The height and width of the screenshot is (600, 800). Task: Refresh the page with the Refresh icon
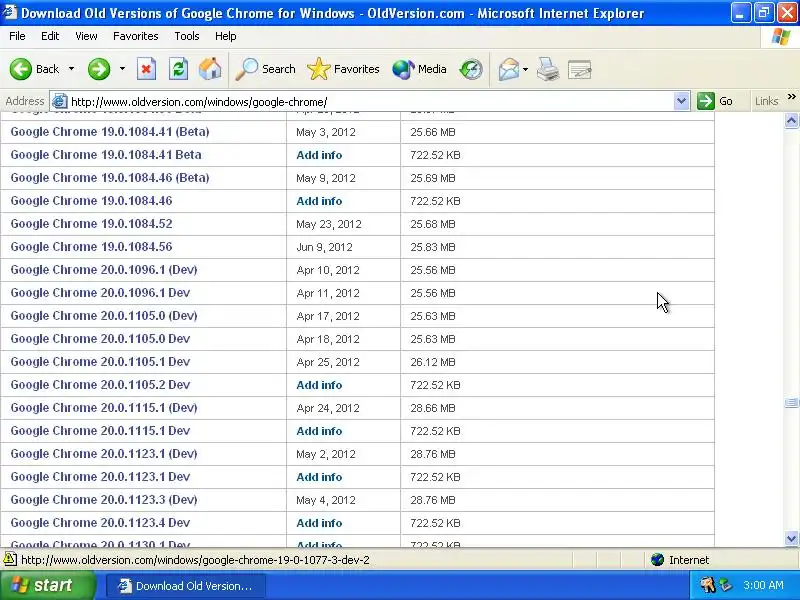178,69
